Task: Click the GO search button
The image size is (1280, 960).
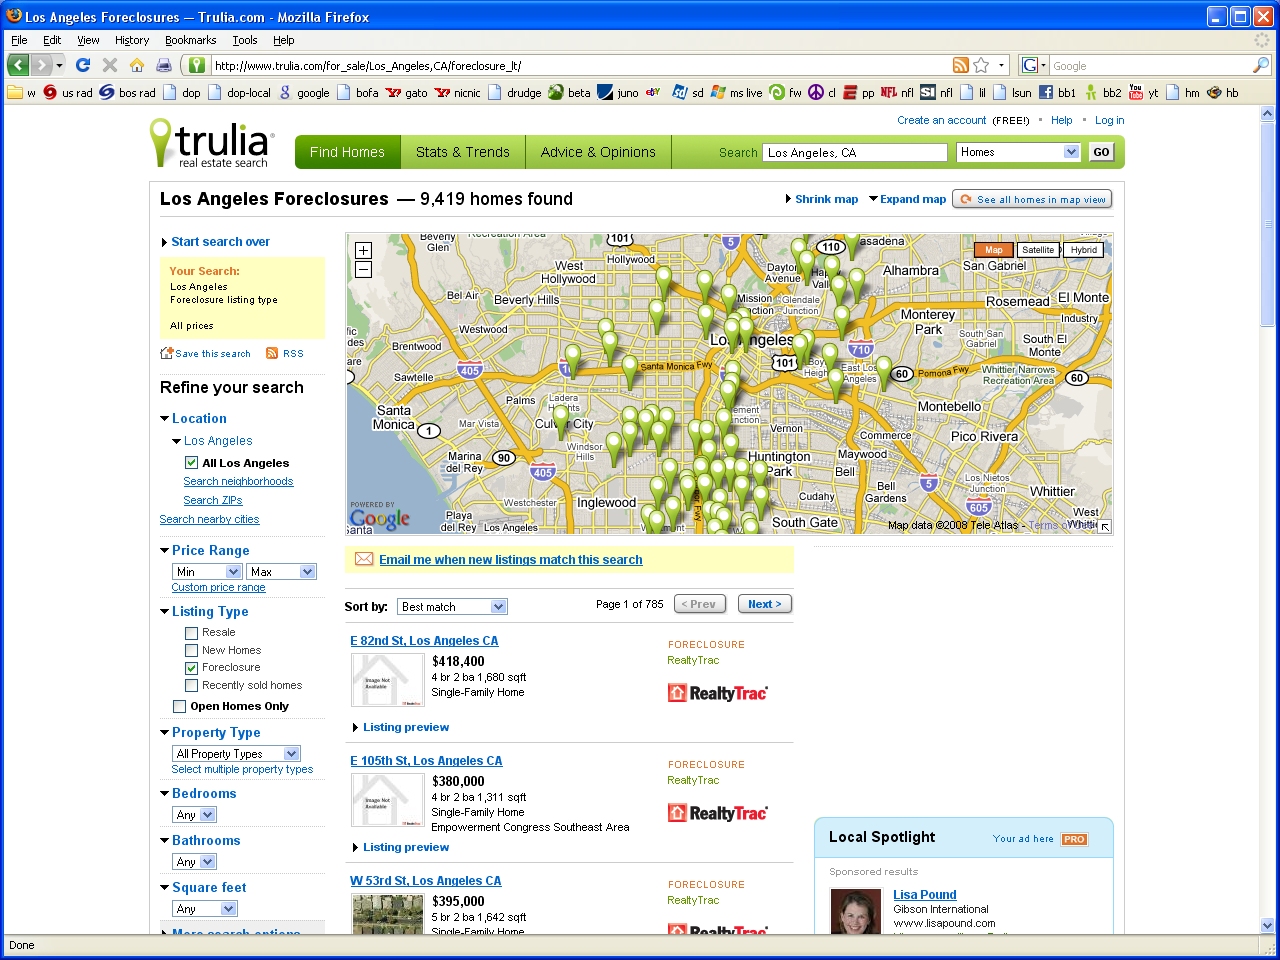Action: point(1101,152)
